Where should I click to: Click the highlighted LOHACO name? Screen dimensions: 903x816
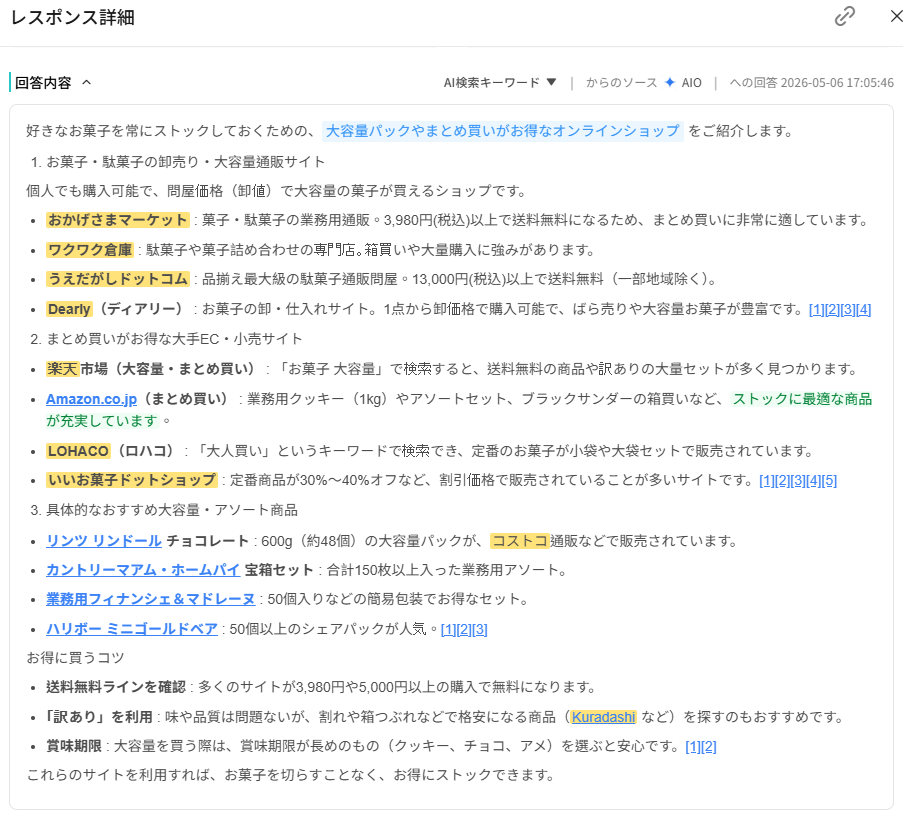(x=78, y=451)
